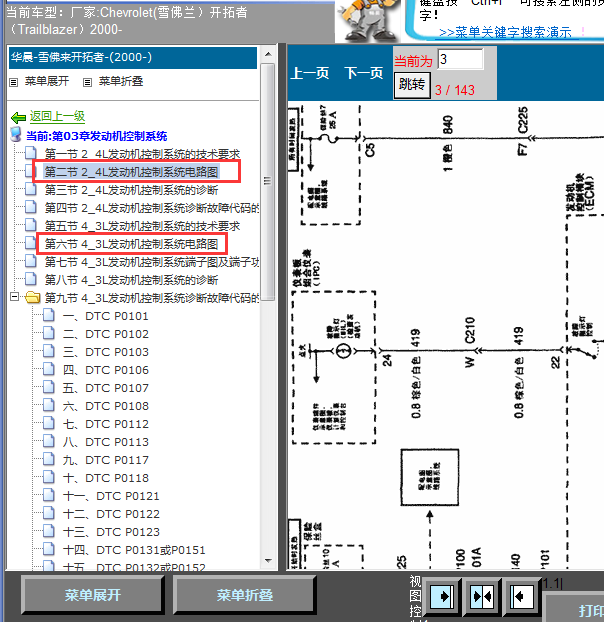Go to previous page with 上一页
Screen dimensions: 604x622
tap(310, 73)
